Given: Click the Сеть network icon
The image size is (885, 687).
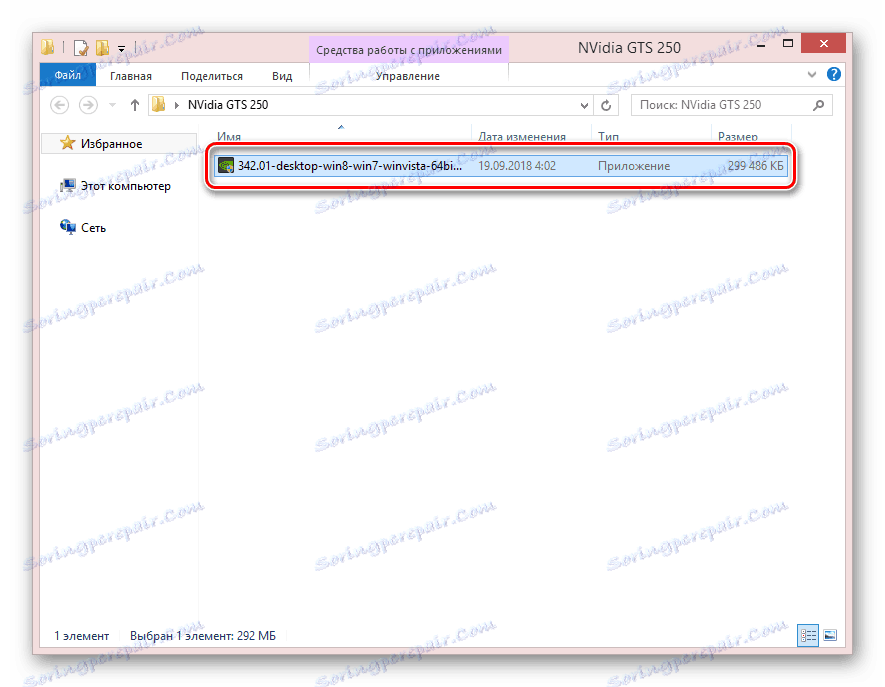Looking at the screenshot, I should (68, 227).
